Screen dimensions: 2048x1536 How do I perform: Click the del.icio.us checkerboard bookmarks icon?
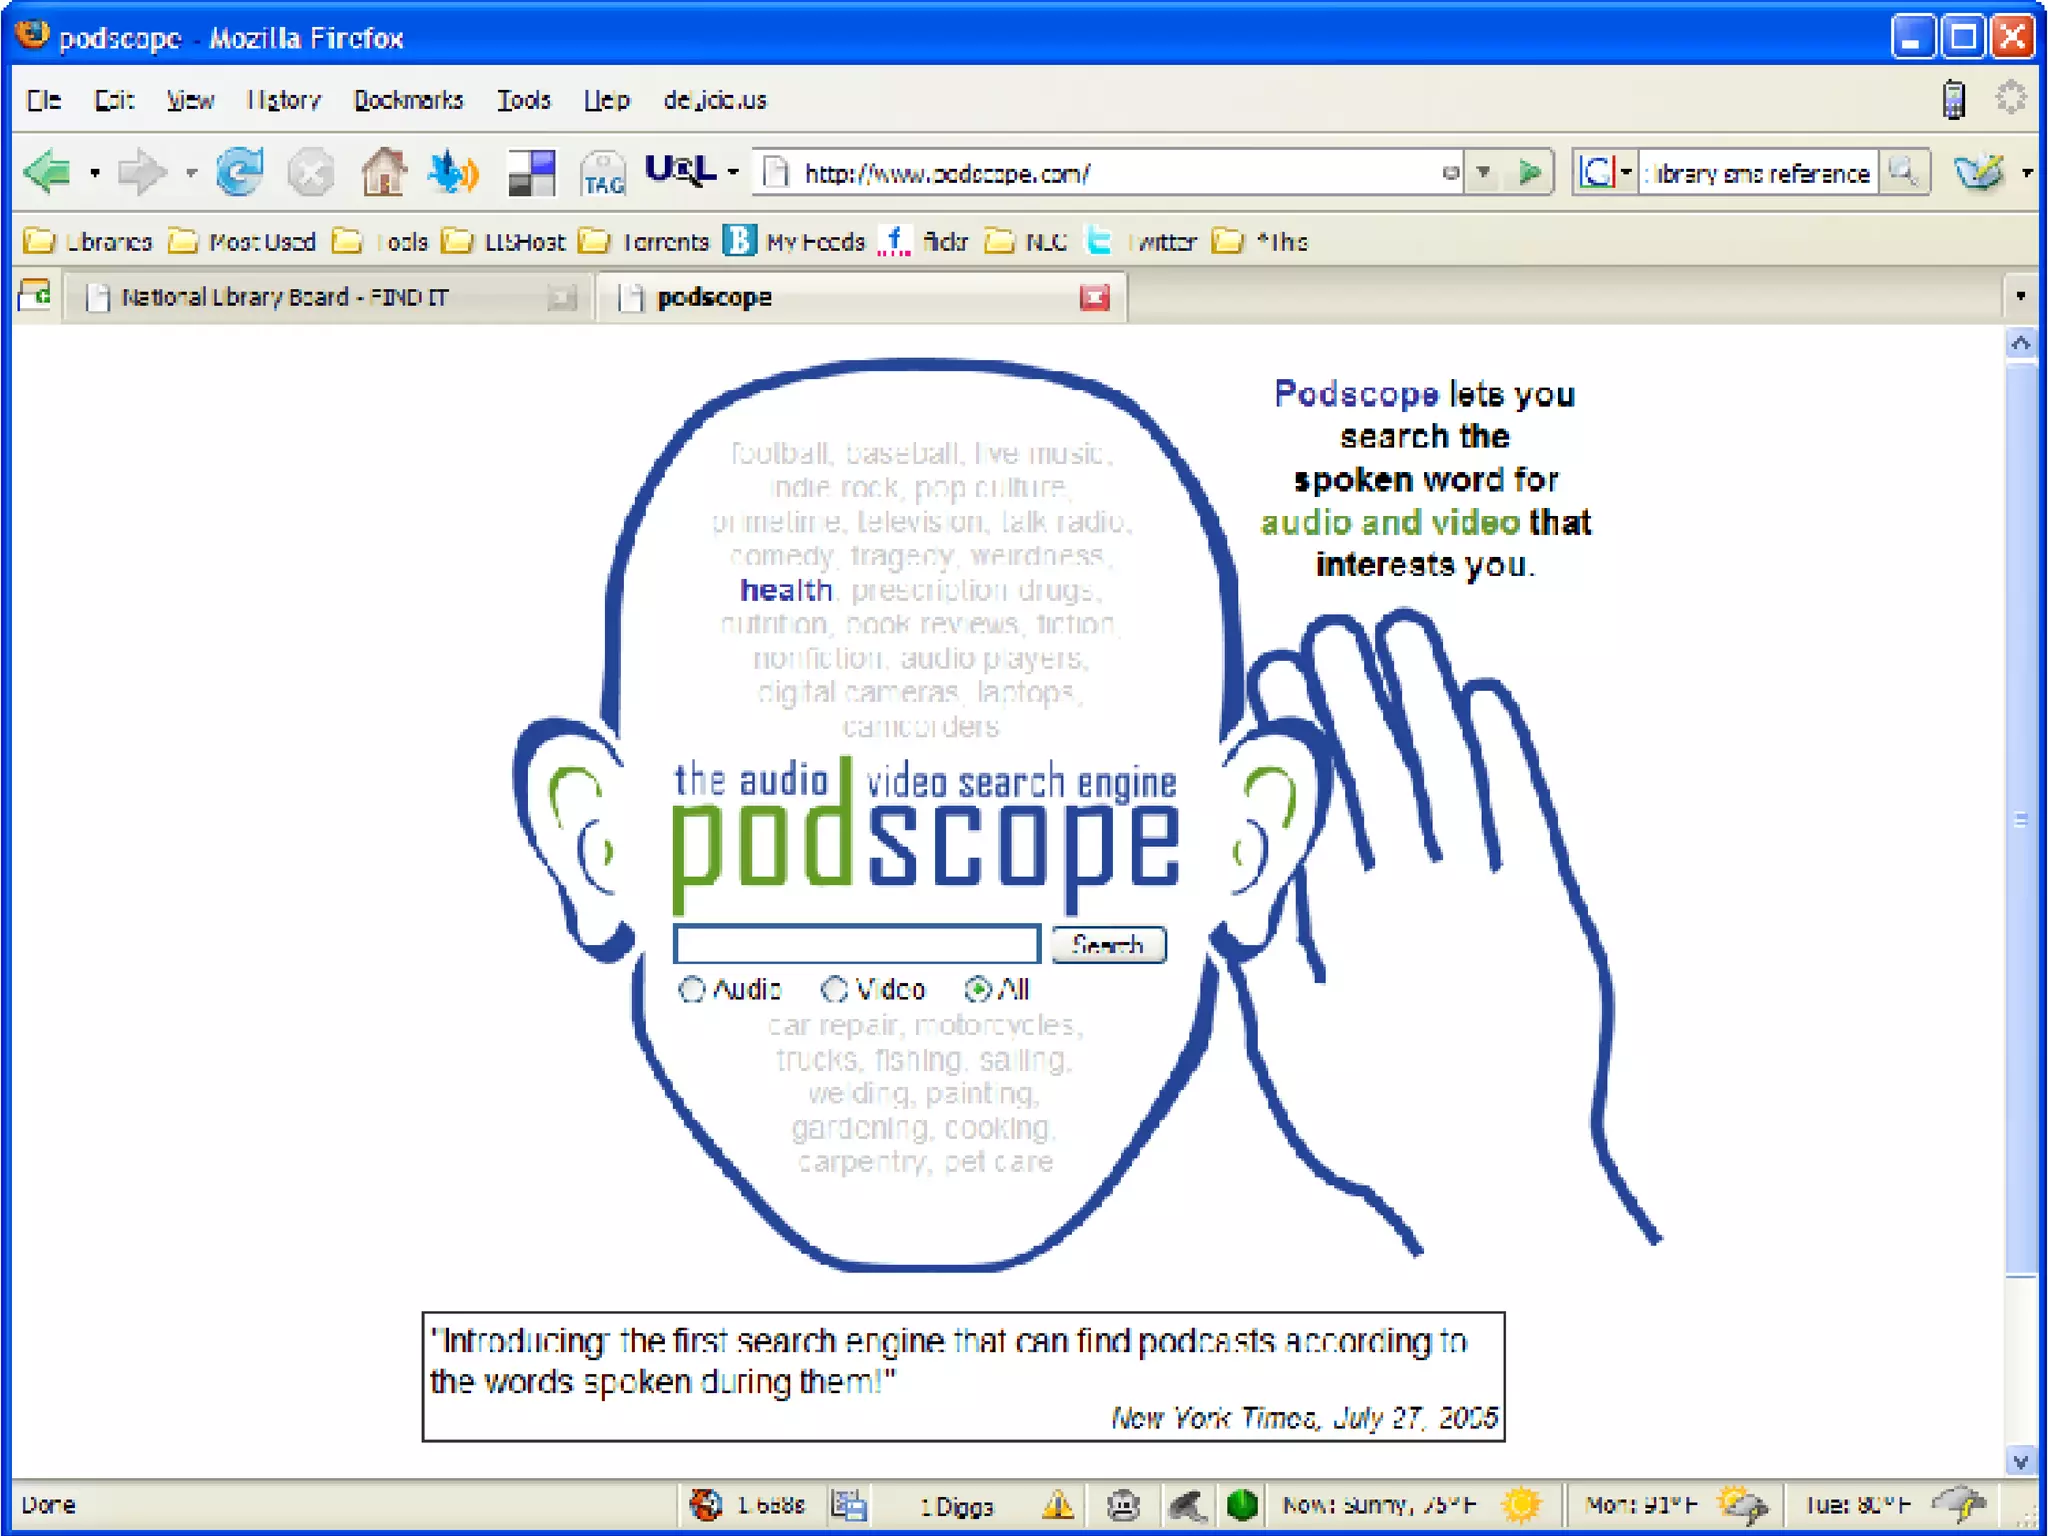click(531, 173)
